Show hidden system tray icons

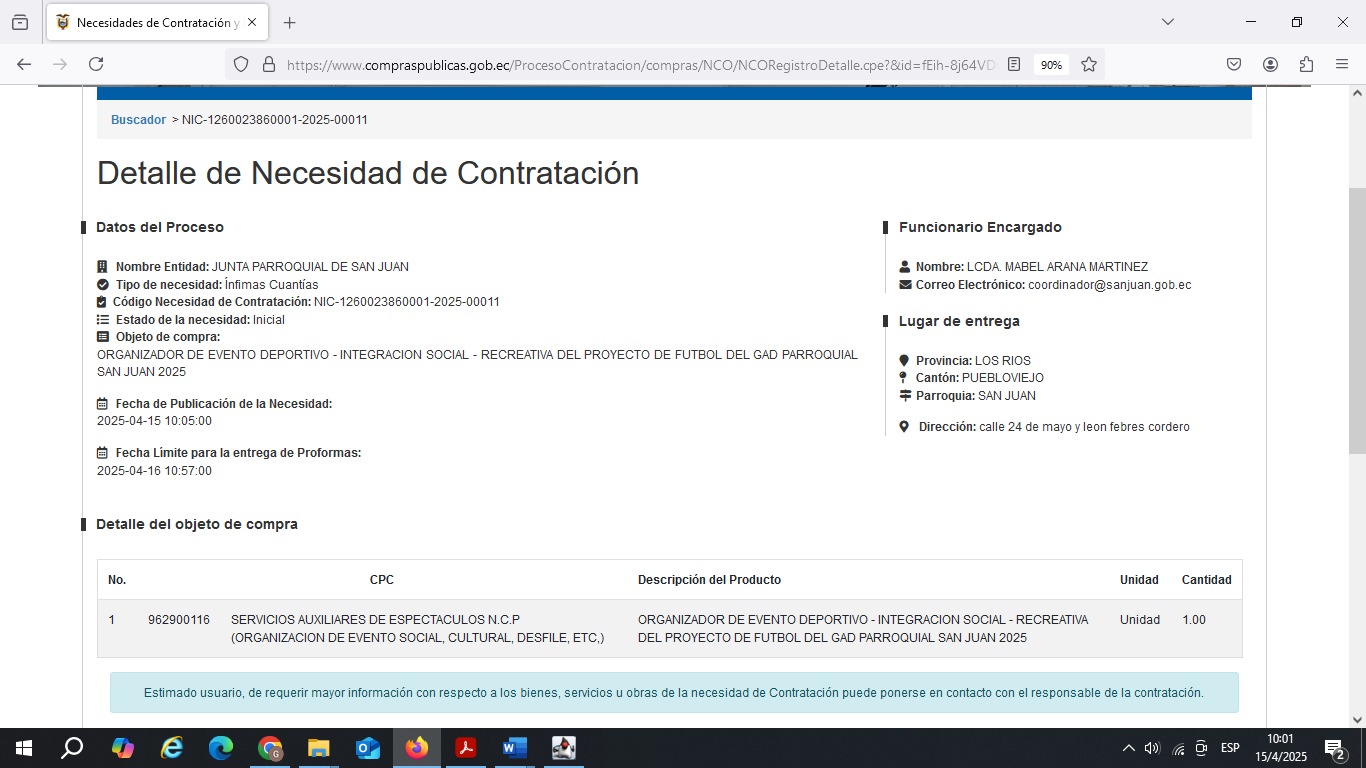pyautogui.click(x=1128, y=748)
